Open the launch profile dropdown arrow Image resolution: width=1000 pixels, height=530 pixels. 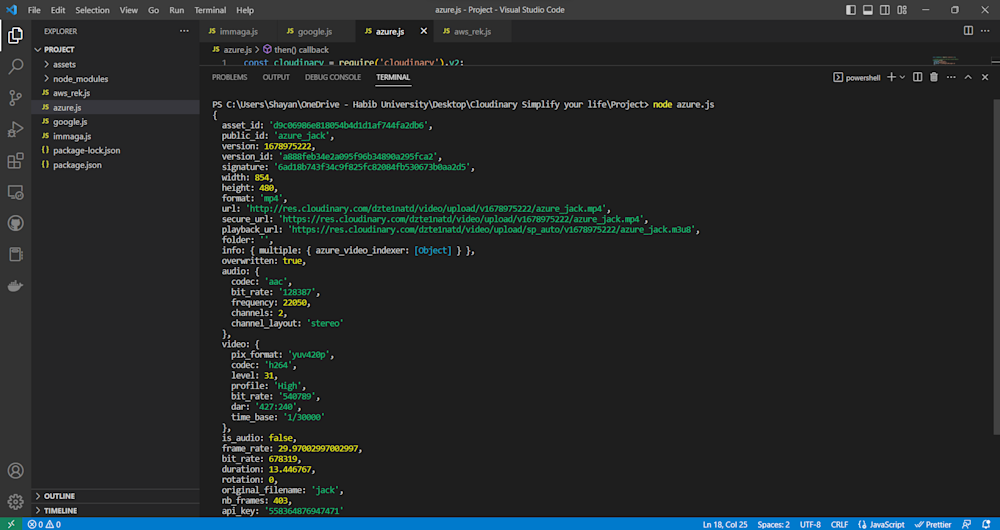902,77
